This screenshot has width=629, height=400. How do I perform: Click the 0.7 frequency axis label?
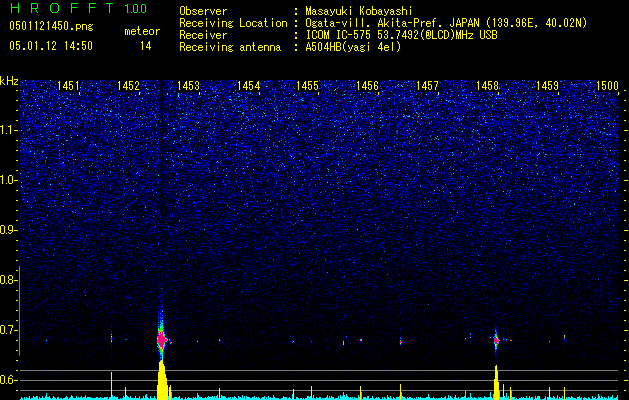[x=8, y=330]
